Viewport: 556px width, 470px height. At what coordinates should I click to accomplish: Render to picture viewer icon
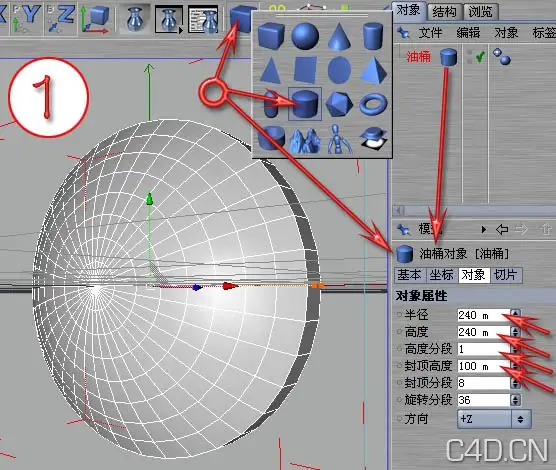[169, 20]
